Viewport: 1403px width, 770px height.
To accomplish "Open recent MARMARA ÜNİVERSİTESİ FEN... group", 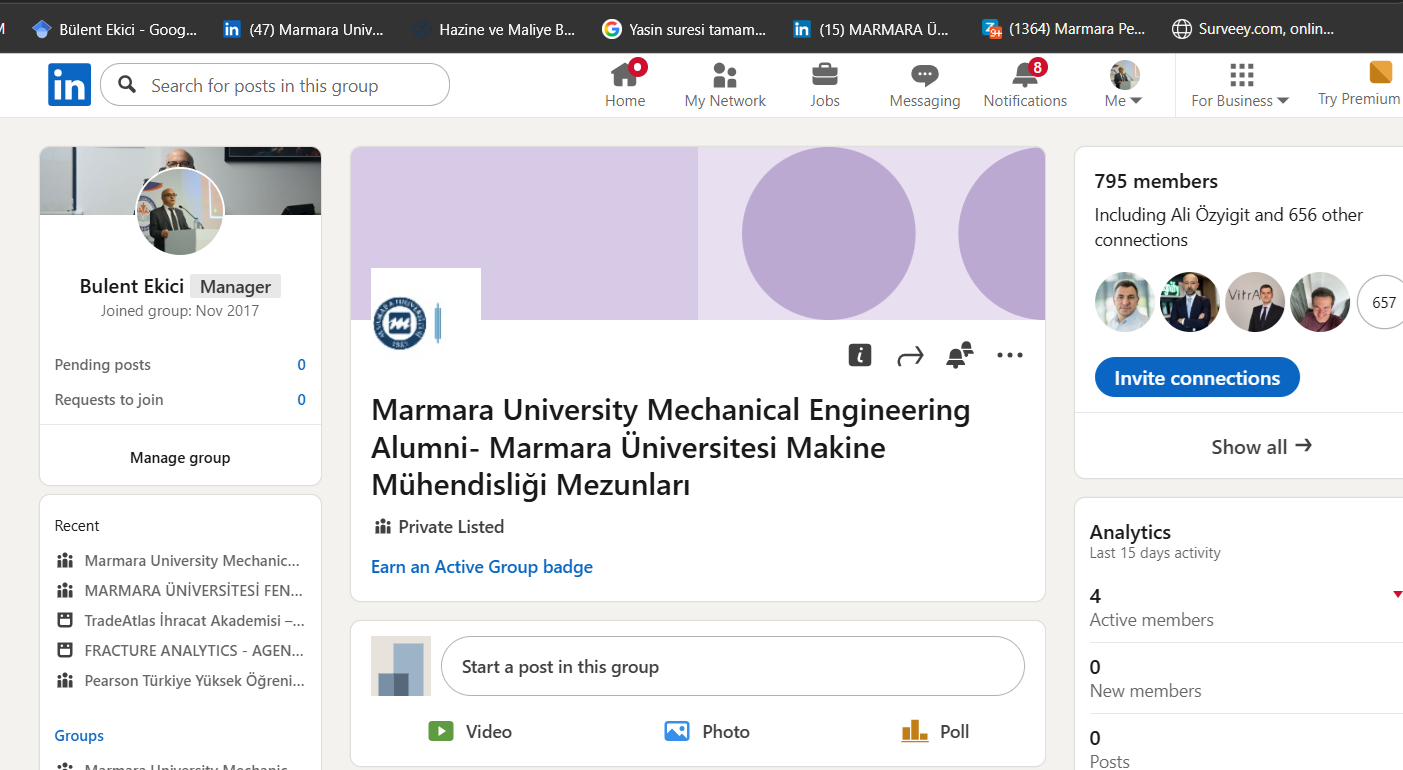I will [x=180, y=591].
